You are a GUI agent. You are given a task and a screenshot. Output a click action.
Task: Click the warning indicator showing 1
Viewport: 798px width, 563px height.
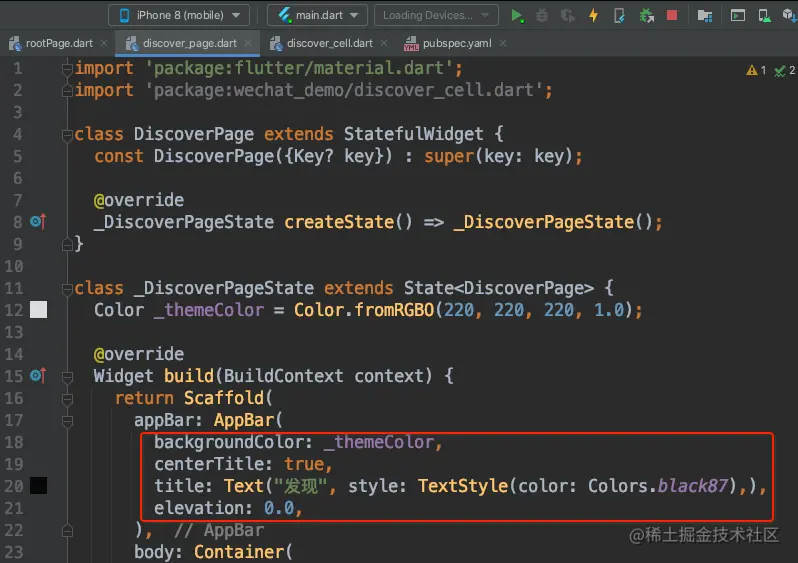[x=756, y=70]
